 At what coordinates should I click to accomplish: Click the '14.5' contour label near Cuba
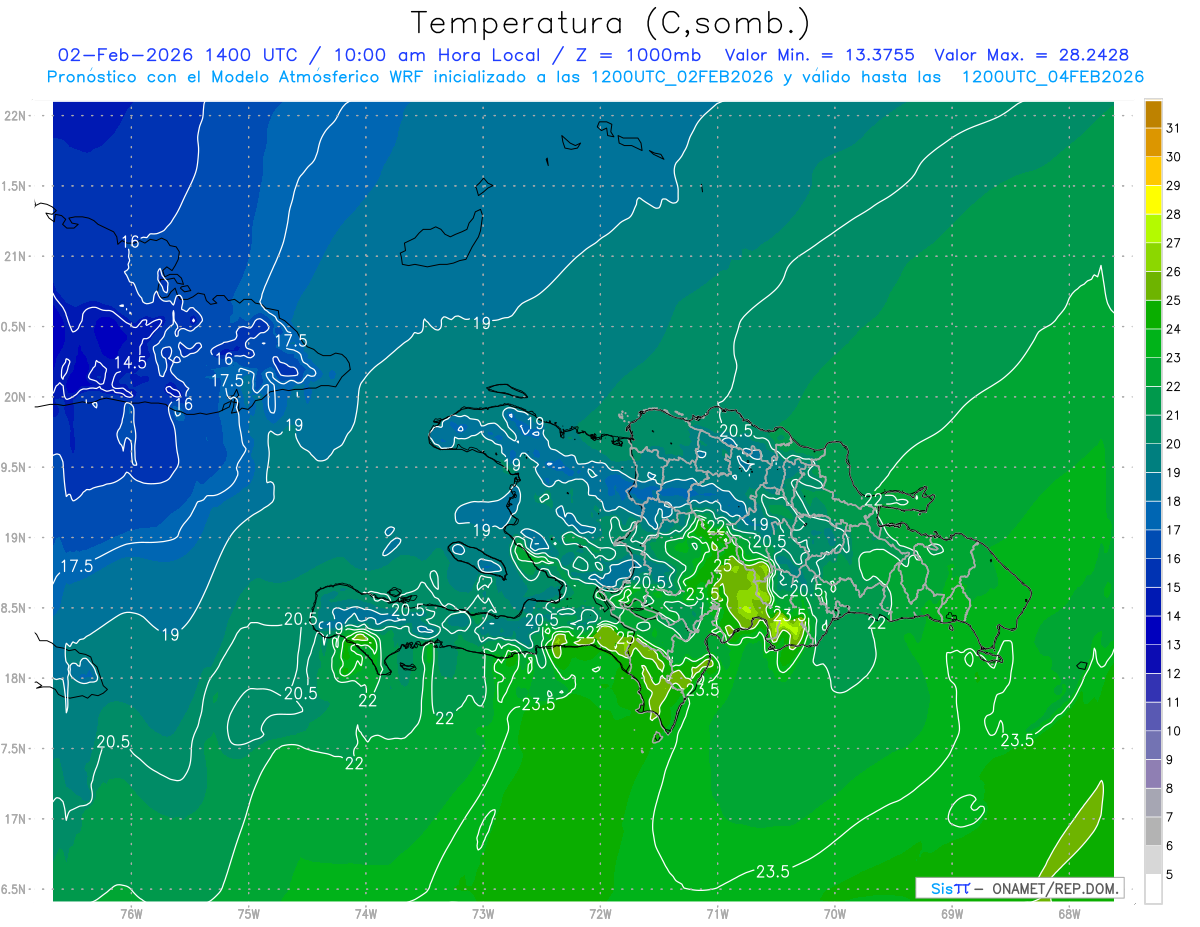[130, 362]
